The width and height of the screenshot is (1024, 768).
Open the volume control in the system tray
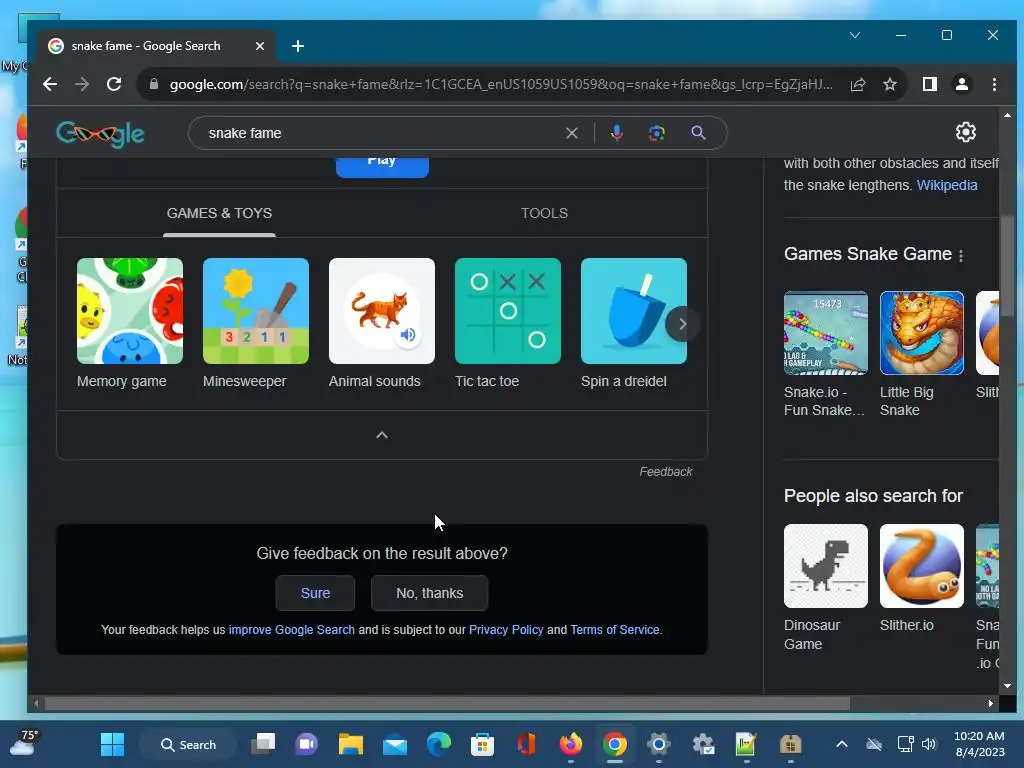click(929, 744)
